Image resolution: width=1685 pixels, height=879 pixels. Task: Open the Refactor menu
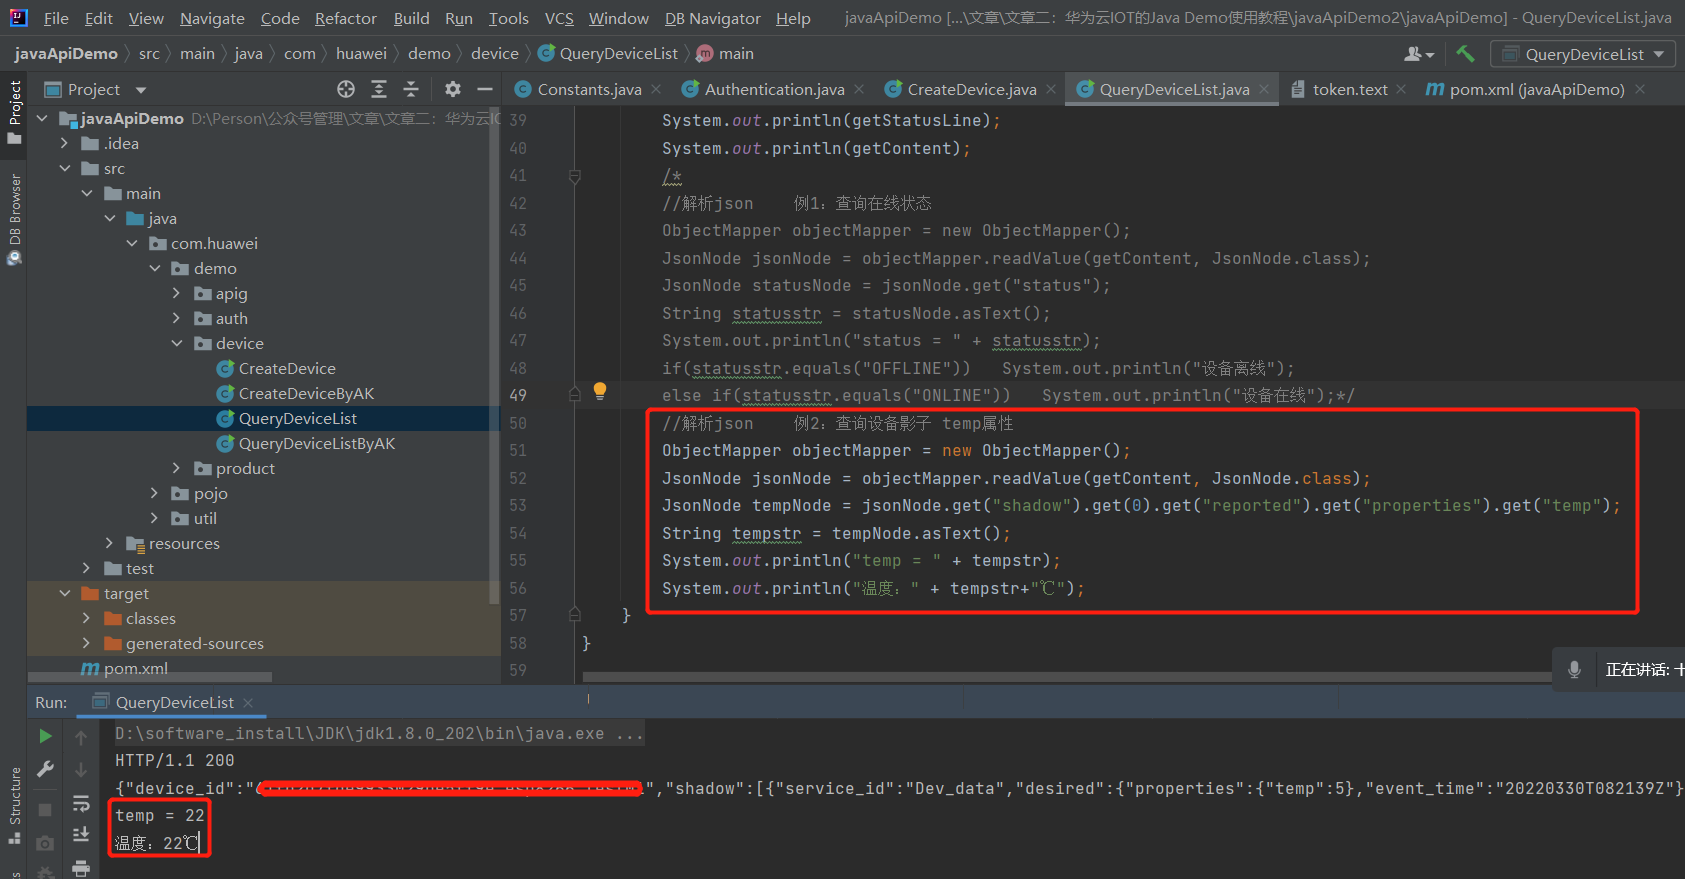point(345,18)
